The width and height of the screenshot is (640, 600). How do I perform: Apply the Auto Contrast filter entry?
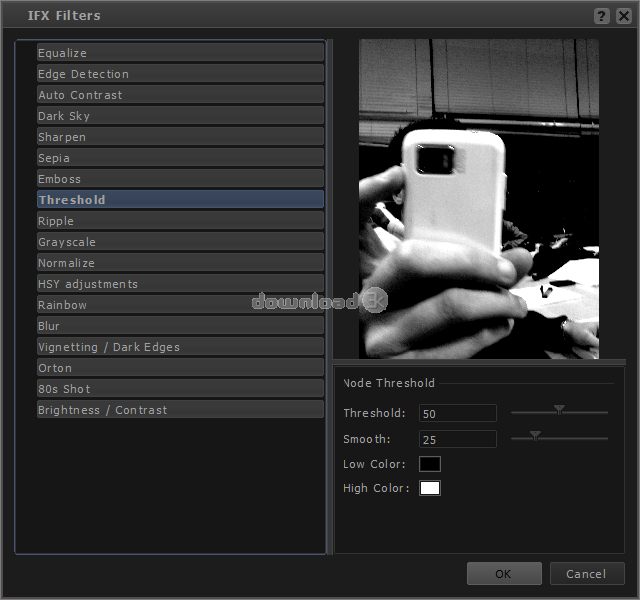pyautogui.click(x=180, y=95)
